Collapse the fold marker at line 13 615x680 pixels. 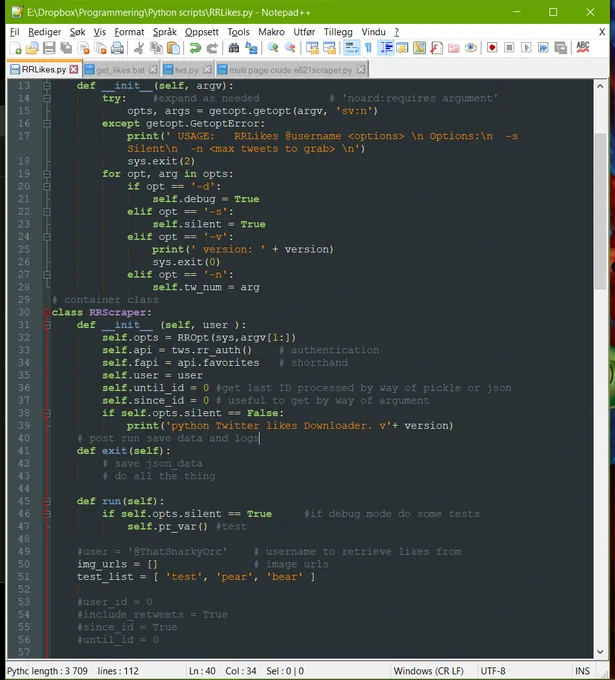[x=47, y=85]
